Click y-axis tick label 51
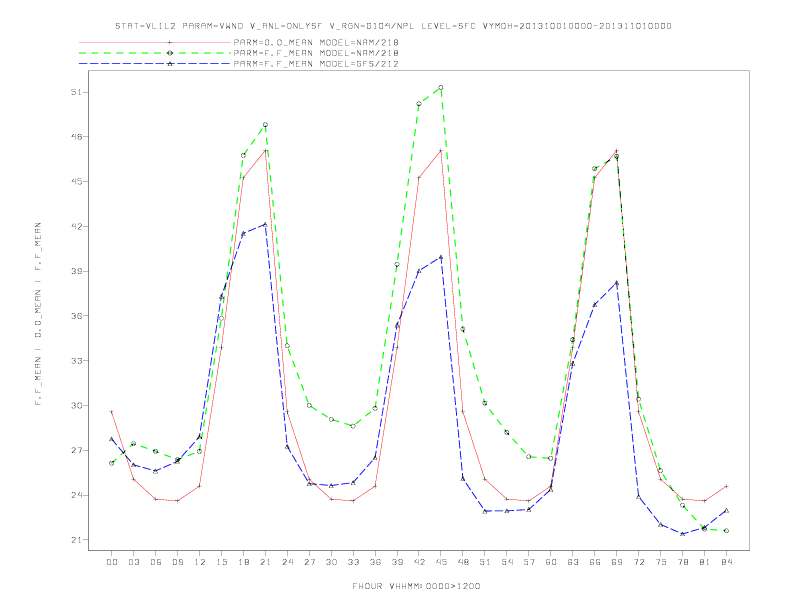792x612 pixels. (77, 92)
